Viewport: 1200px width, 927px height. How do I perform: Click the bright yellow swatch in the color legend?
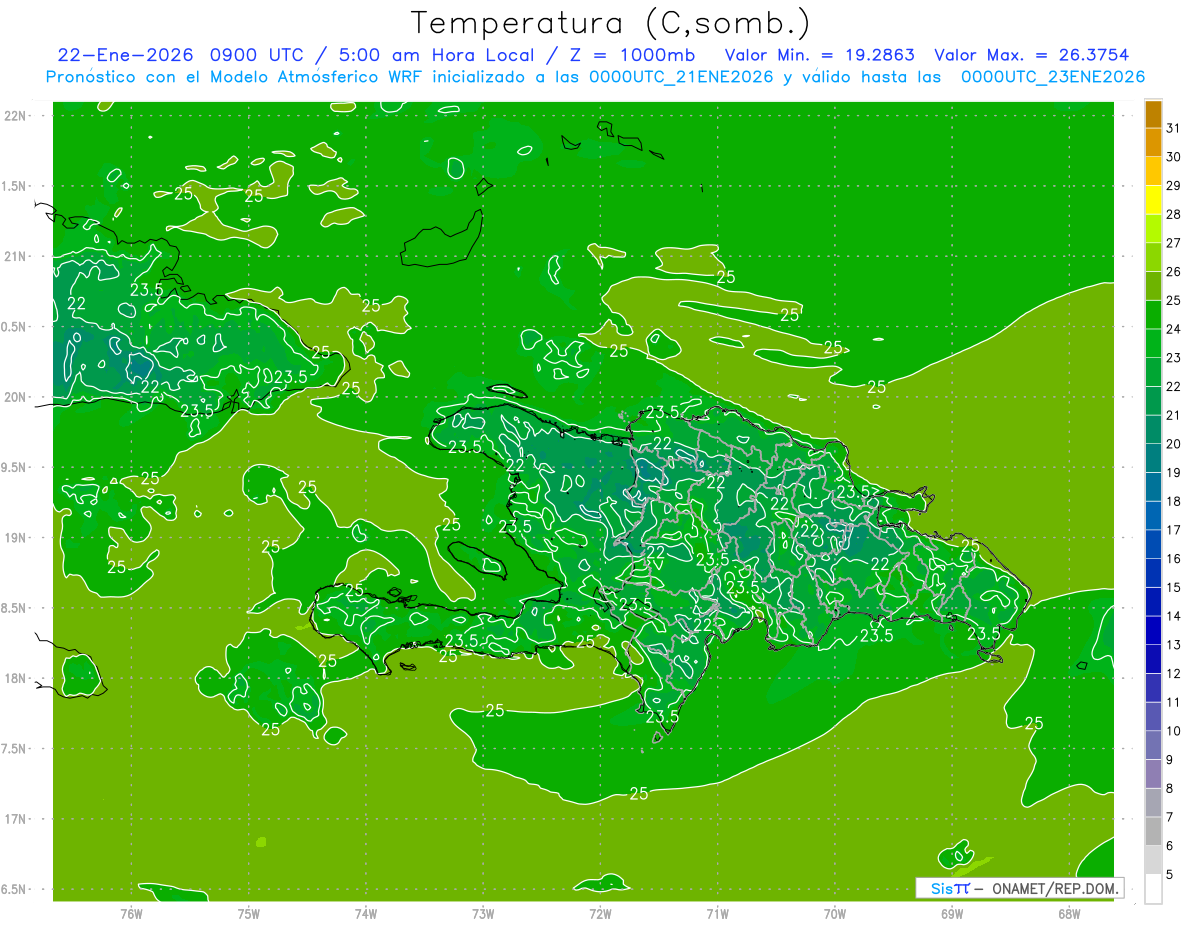coord(1154,201)
